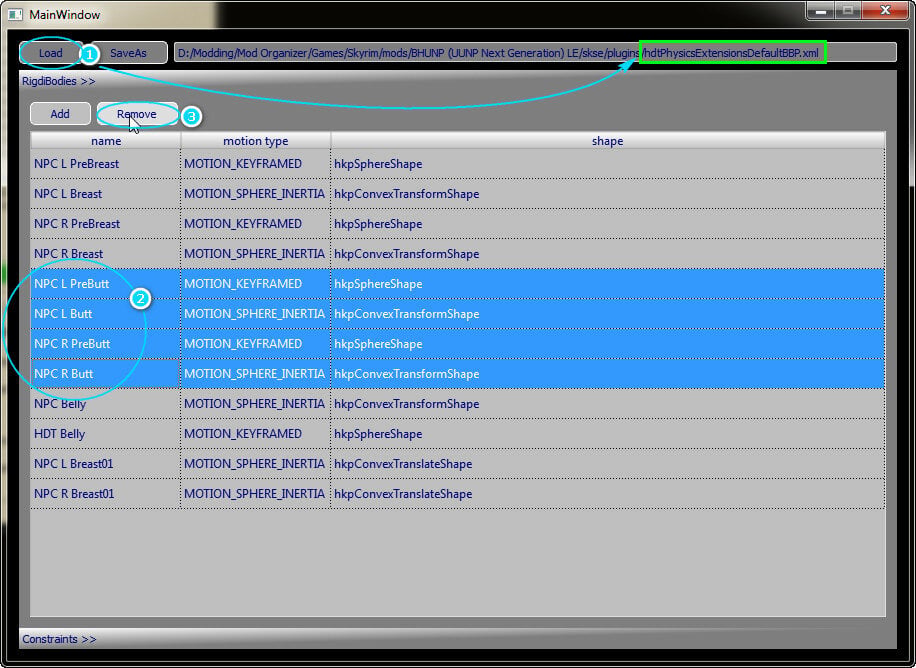Click hkpSphereShape in NPC R PreBreast row

coord(378,224)
